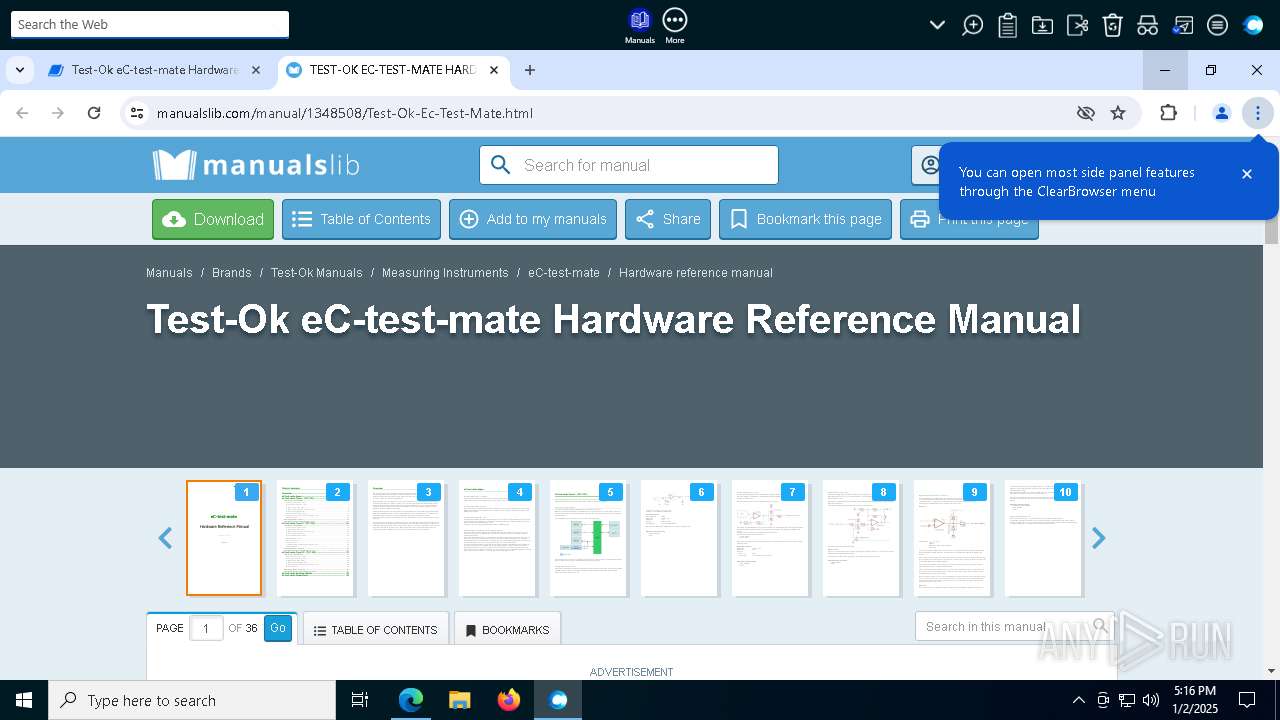1280x720 pixels.
Task: Click the Search for manual field
Action: (x=629, y=165)
